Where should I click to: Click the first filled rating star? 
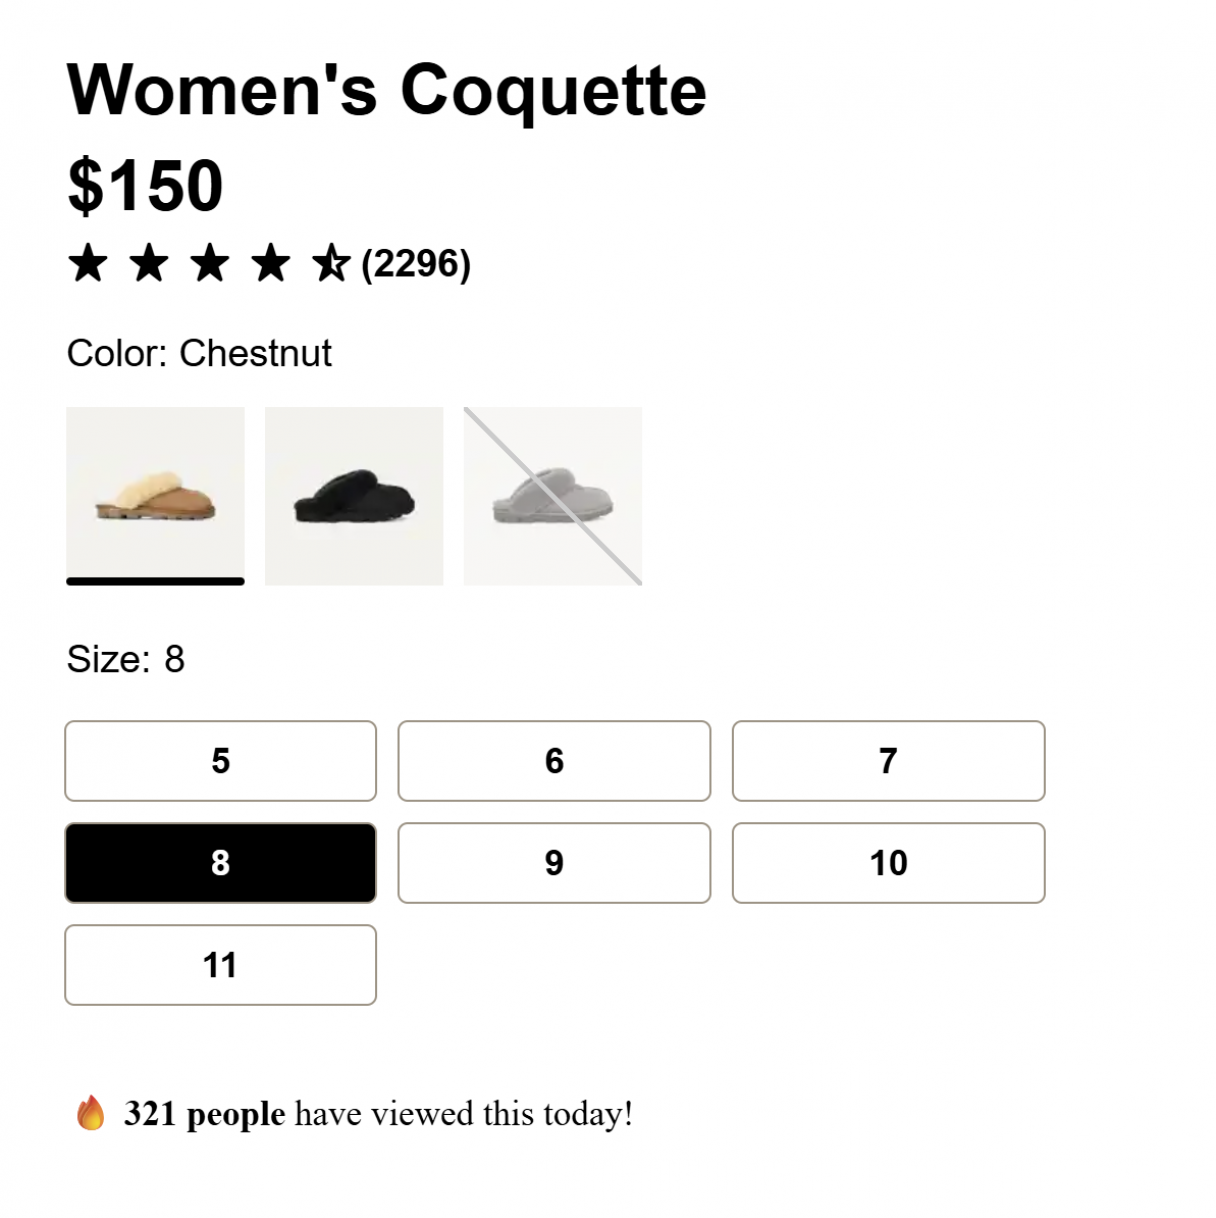click(88, 263)
